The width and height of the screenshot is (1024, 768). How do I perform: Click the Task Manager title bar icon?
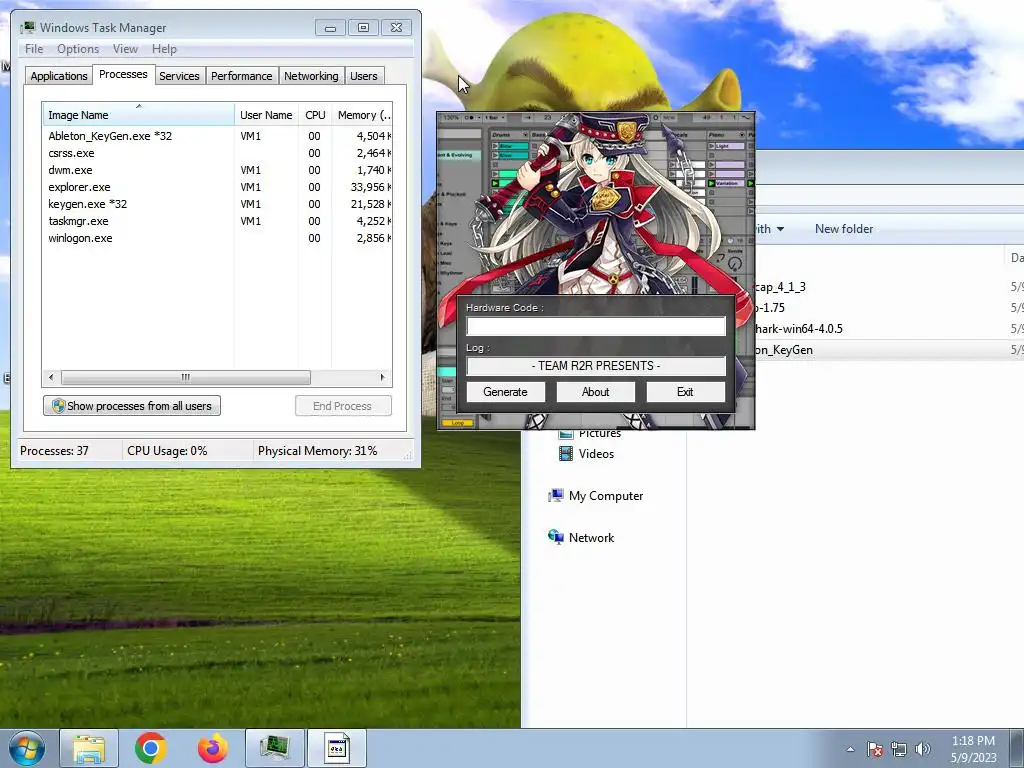pos(28,27)
